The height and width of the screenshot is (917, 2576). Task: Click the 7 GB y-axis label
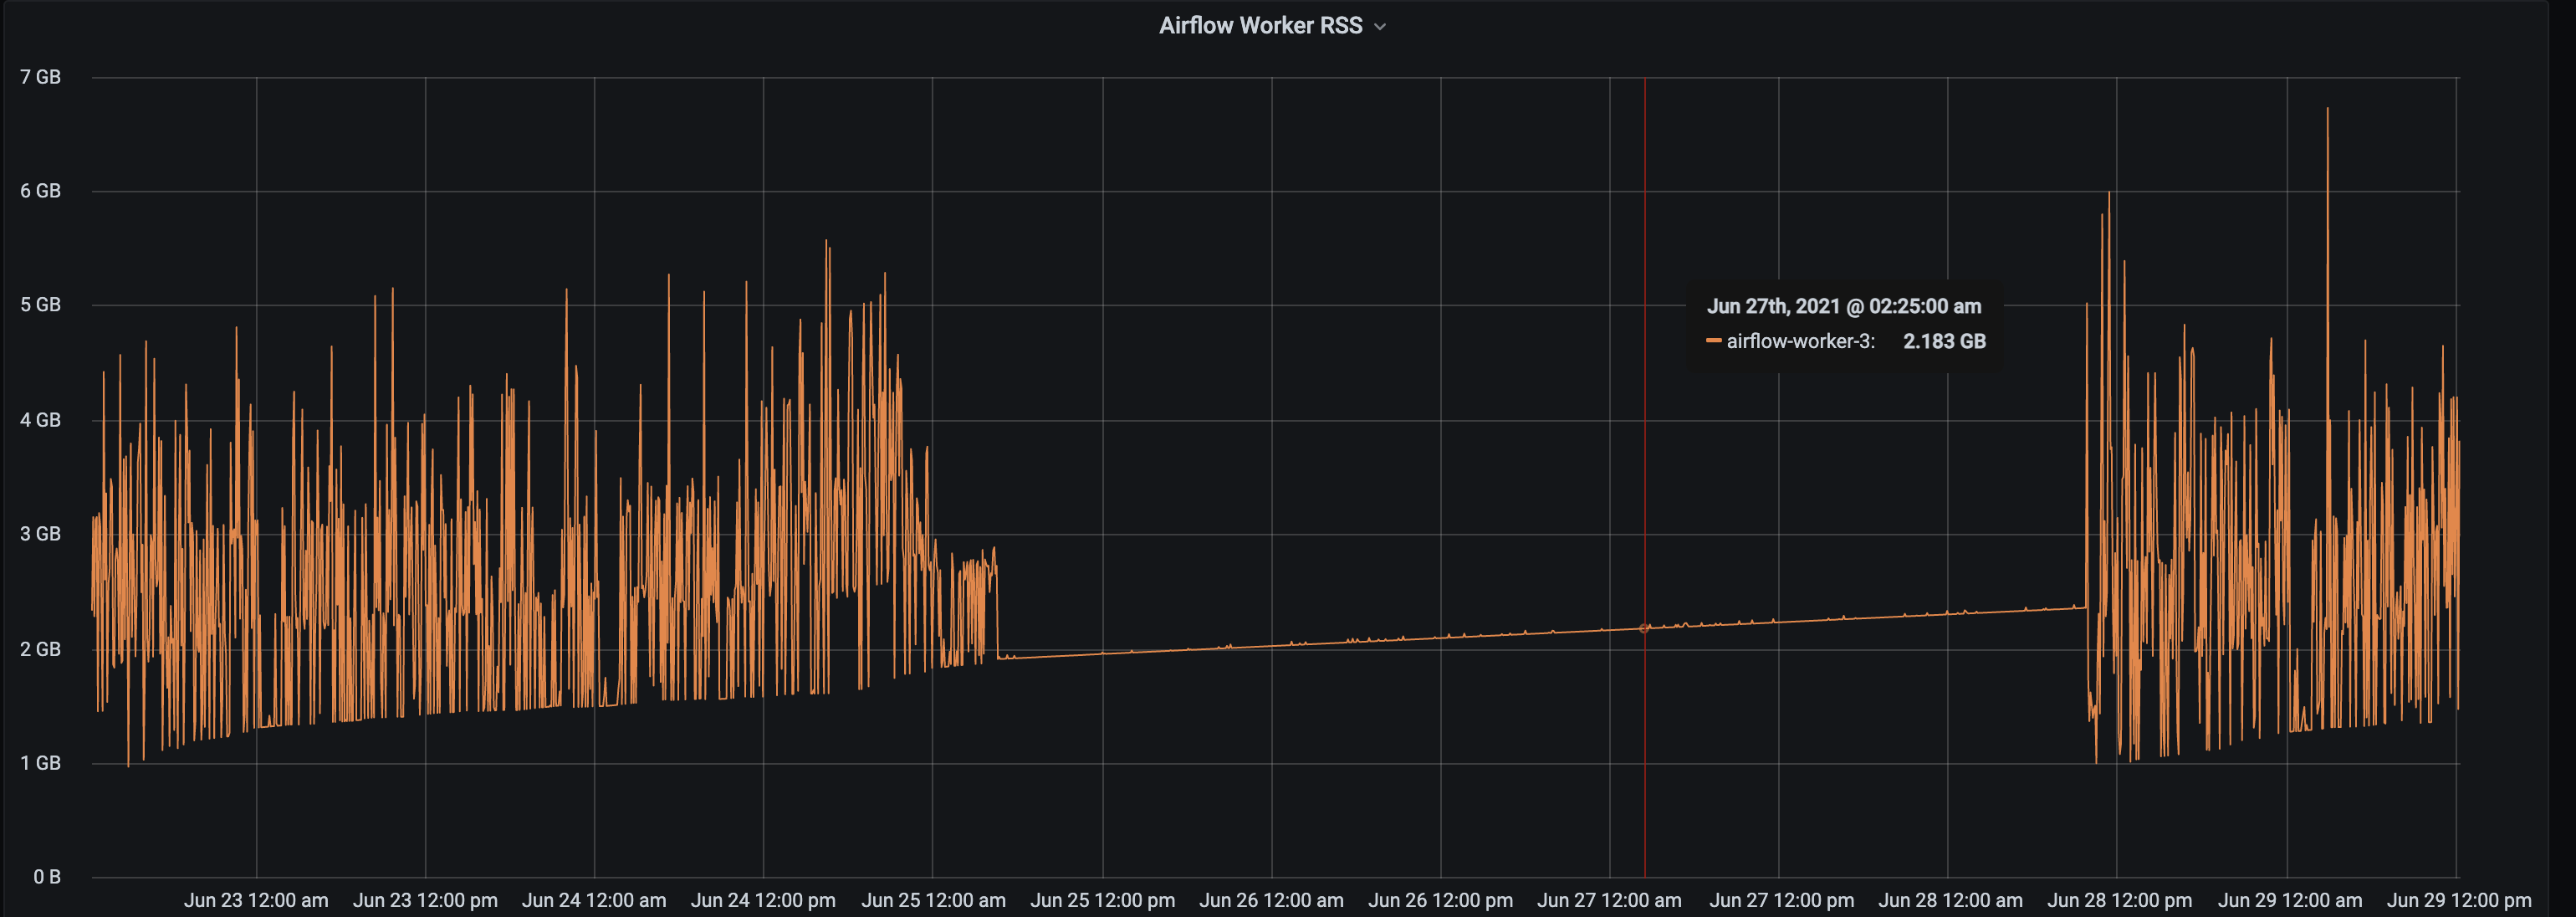pos(40,77)
